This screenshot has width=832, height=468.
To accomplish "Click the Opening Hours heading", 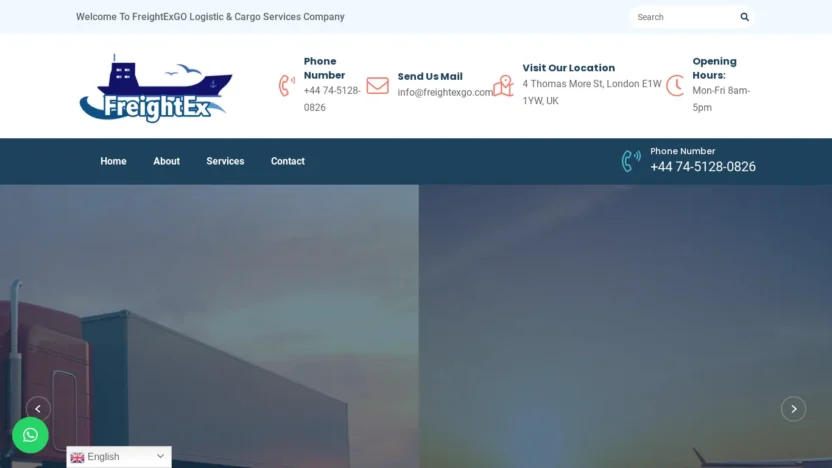I will pyautogui.click(x=714, y=68).
